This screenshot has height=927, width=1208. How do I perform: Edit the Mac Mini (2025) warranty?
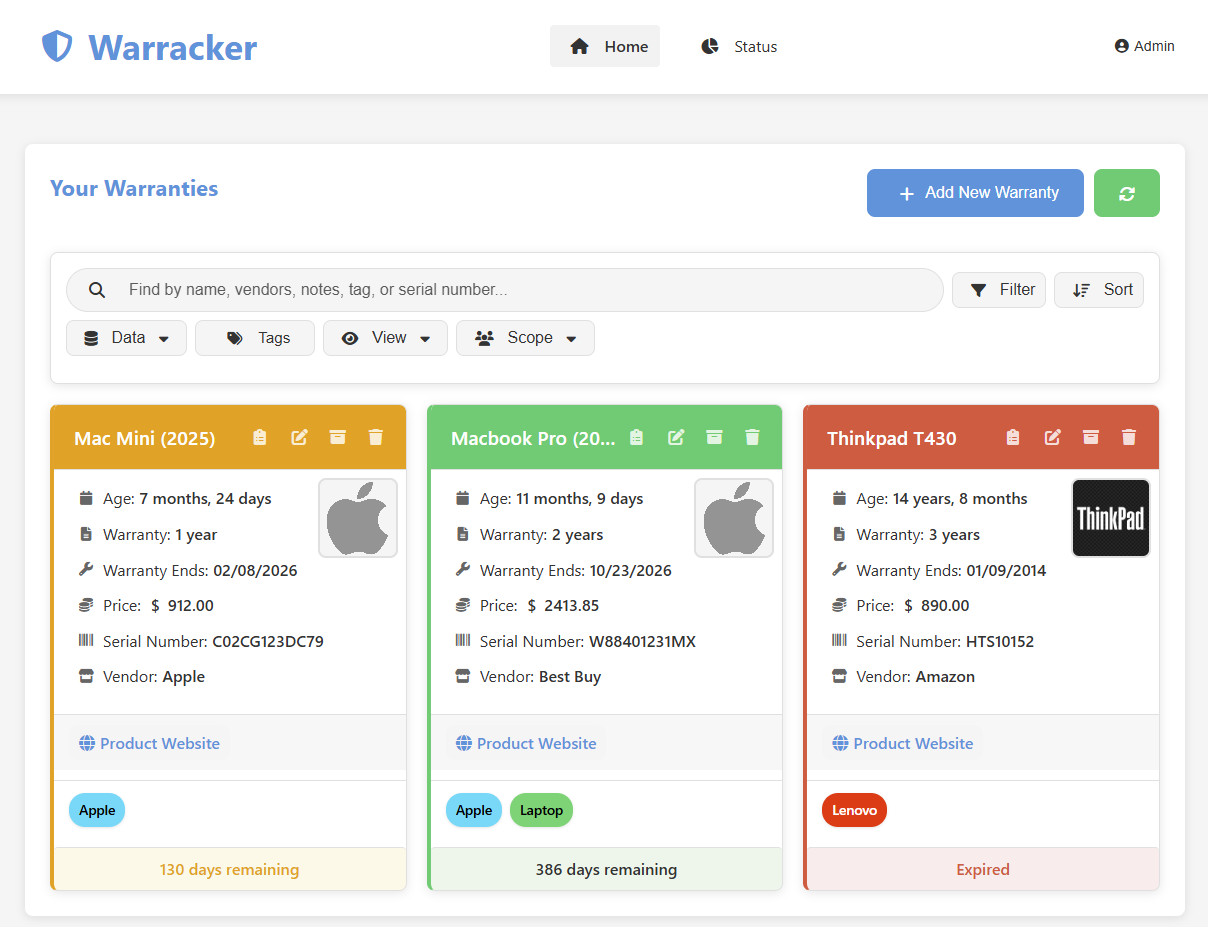tap(299, 437)
